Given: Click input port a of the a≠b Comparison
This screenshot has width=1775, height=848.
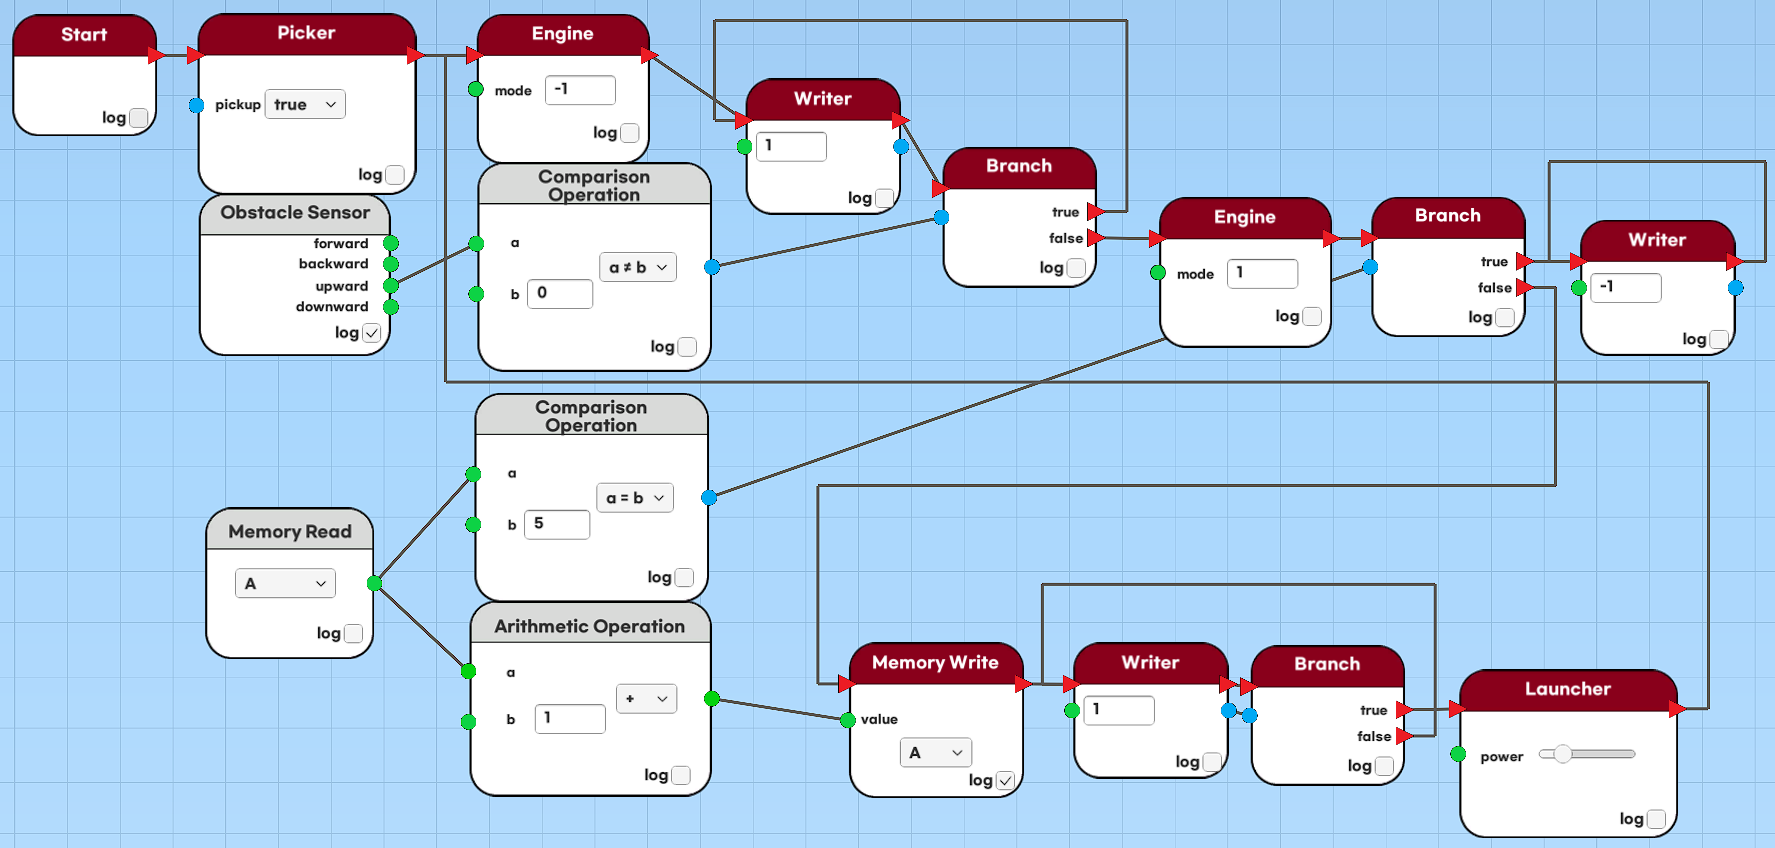Looking at the screenshot, I should click(x=476, y=243).
